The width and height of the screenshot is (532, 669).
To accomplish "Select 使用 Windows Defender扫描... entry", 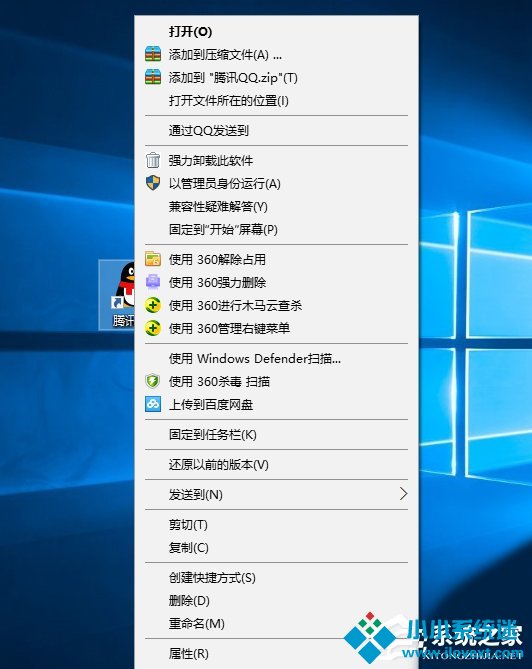I will click(x=276, y=358).
